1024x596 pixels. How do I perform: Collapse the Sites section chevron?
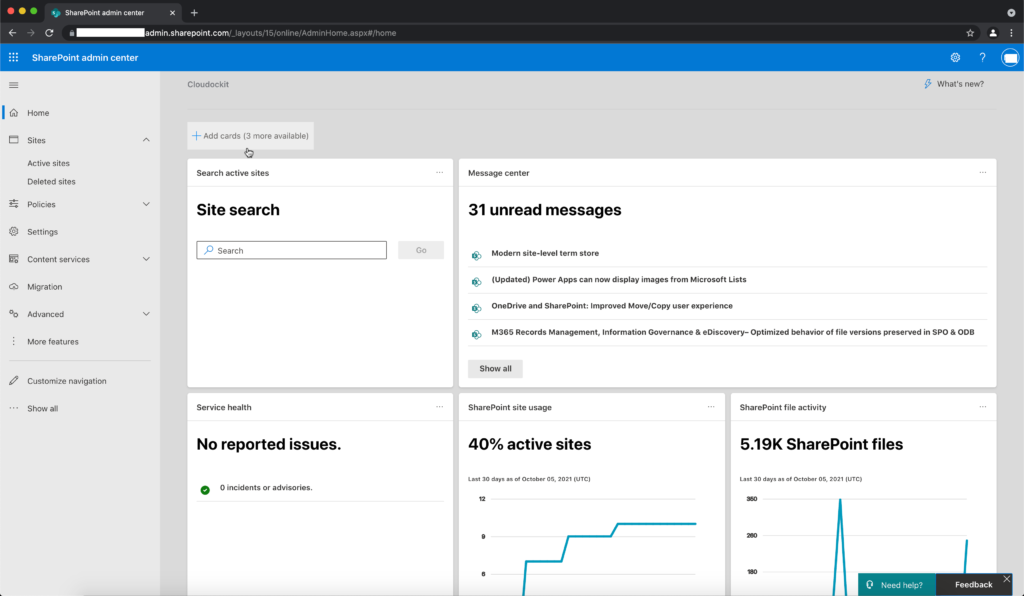click(x=146, y=140)
